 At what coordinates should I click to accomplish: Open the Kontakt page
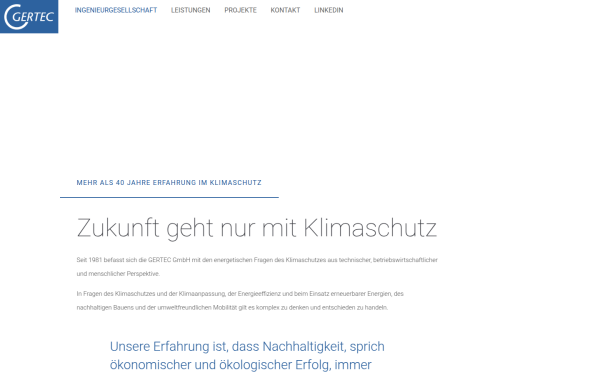[285, 10]
